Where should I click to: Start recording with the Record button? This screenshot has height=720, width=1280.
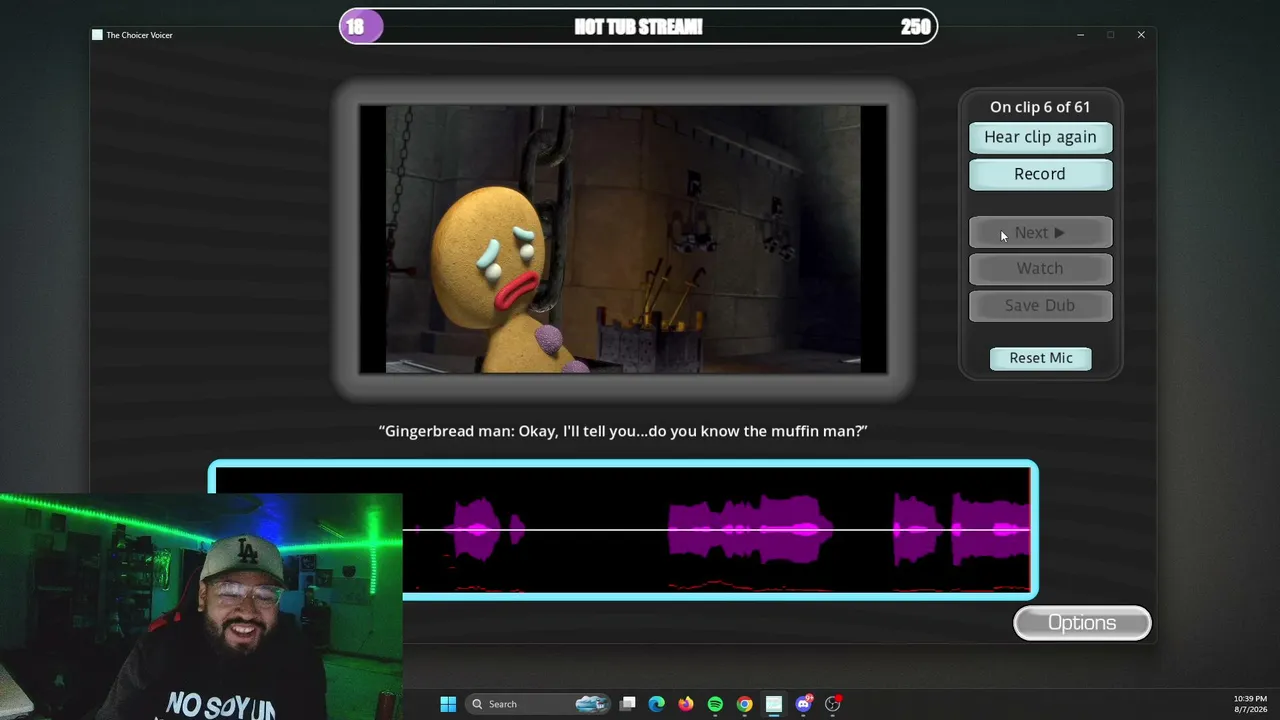(1040, 174)
